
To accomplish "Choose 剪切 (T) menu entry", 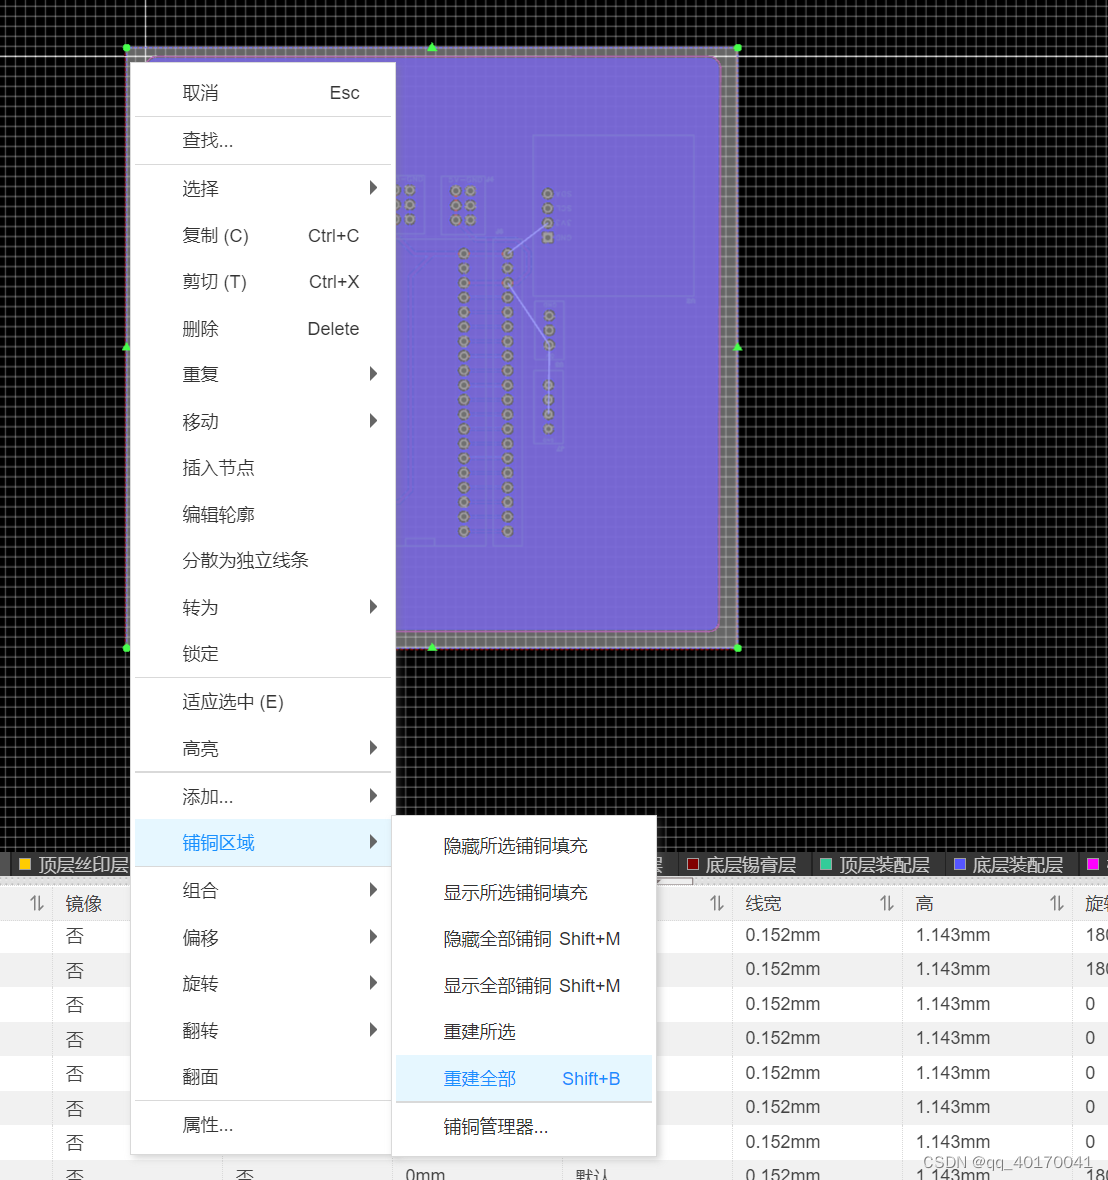I will (x=263, y=282).
